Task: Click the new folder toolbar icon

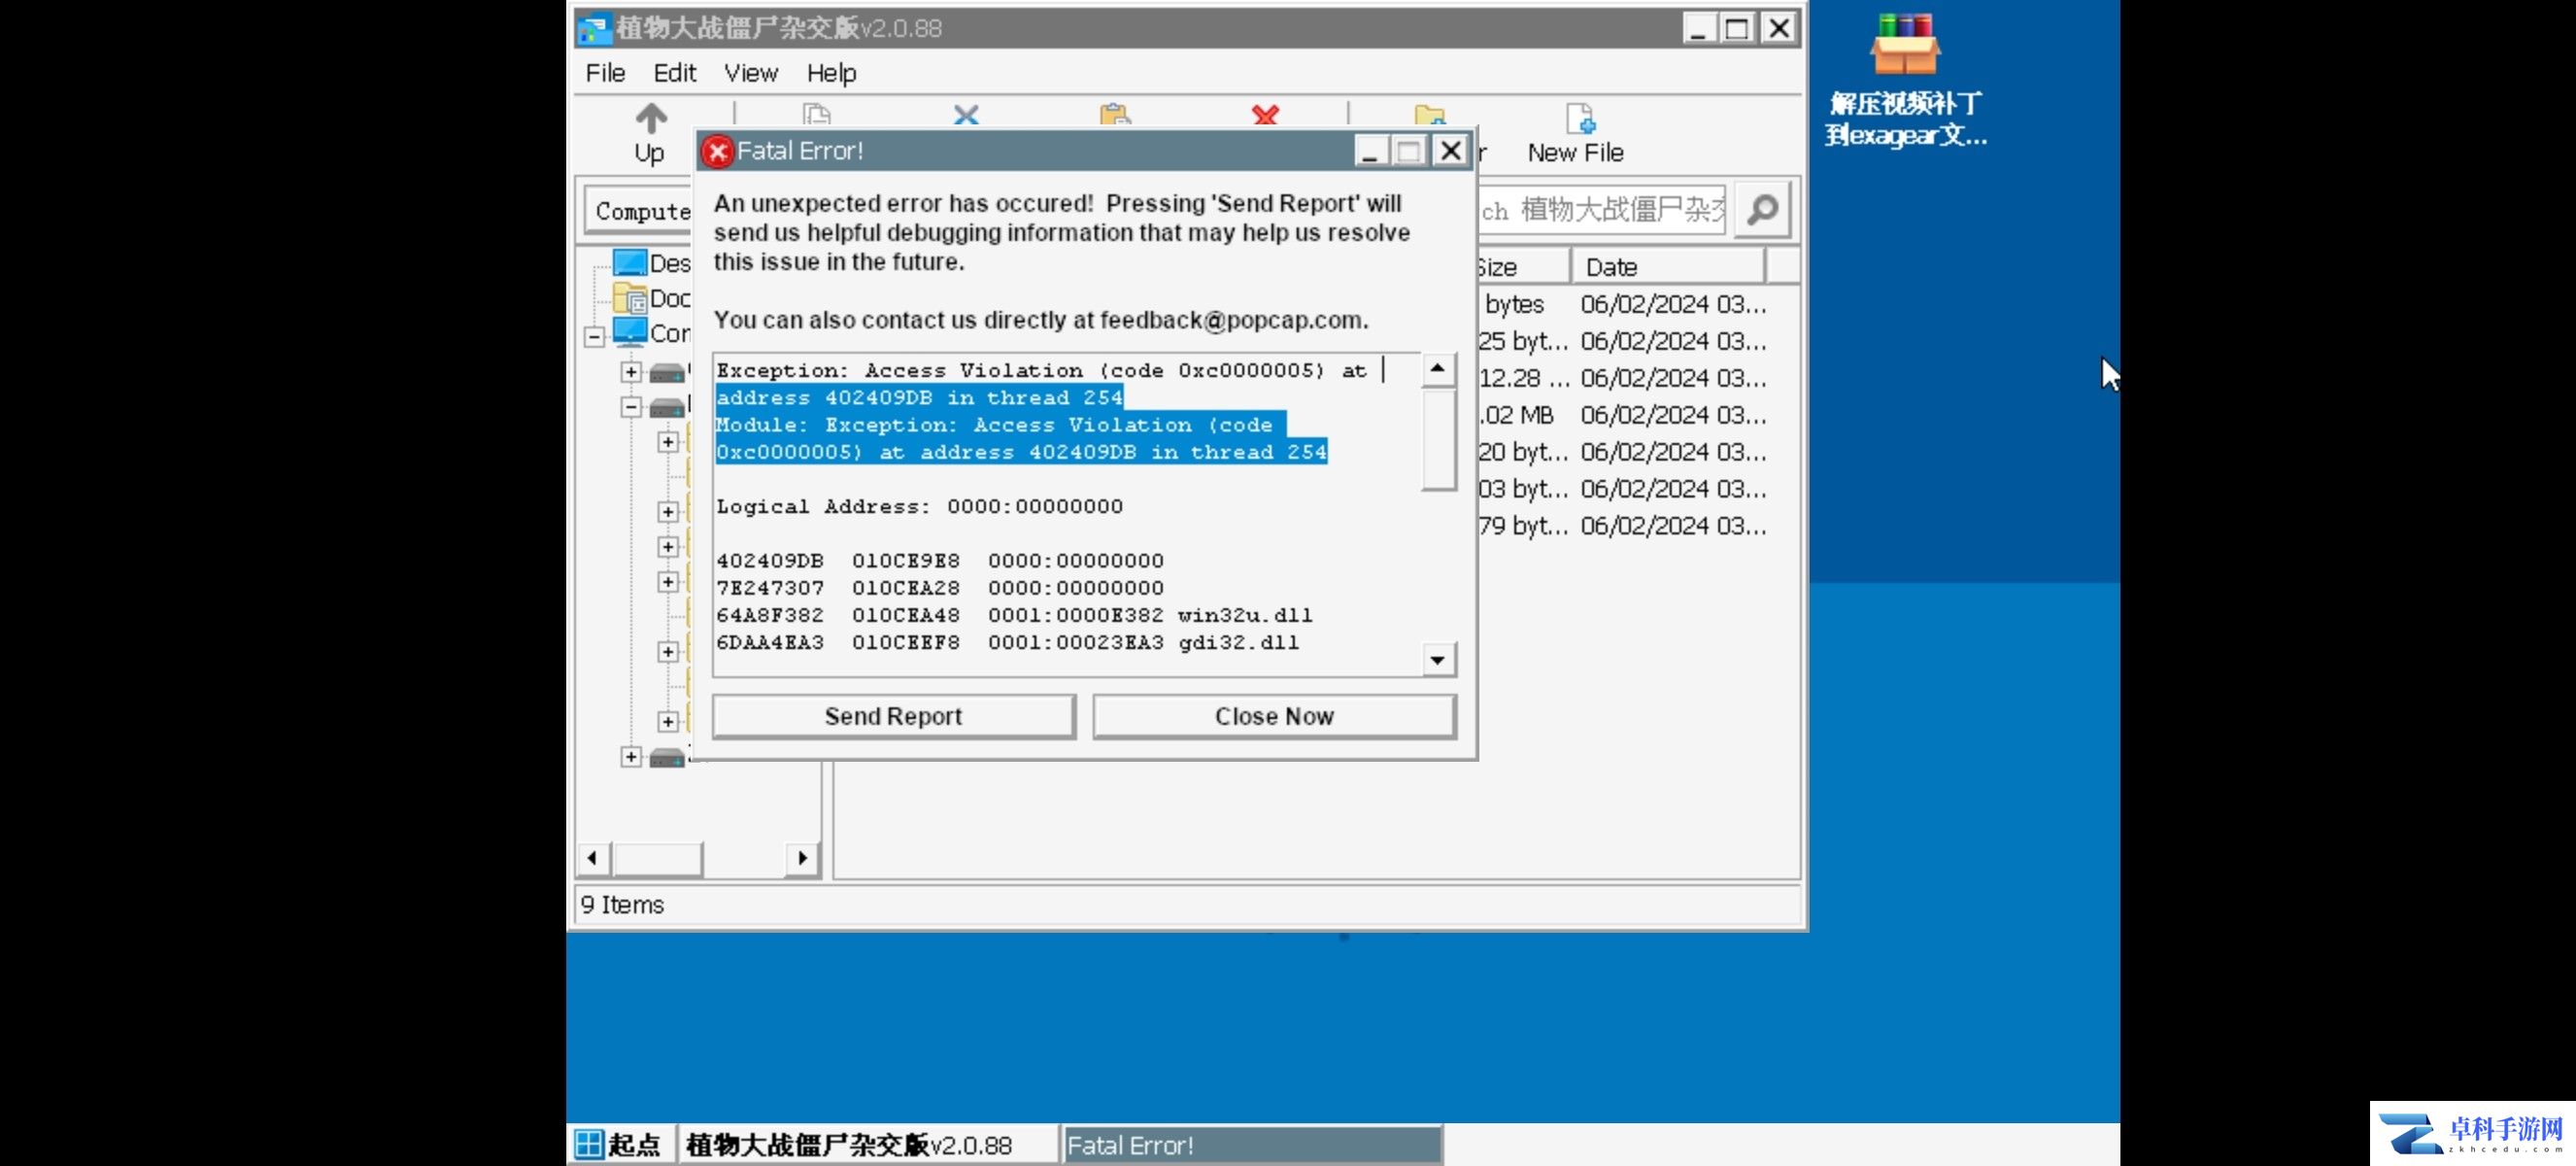Action: [x=1430, y=114]
